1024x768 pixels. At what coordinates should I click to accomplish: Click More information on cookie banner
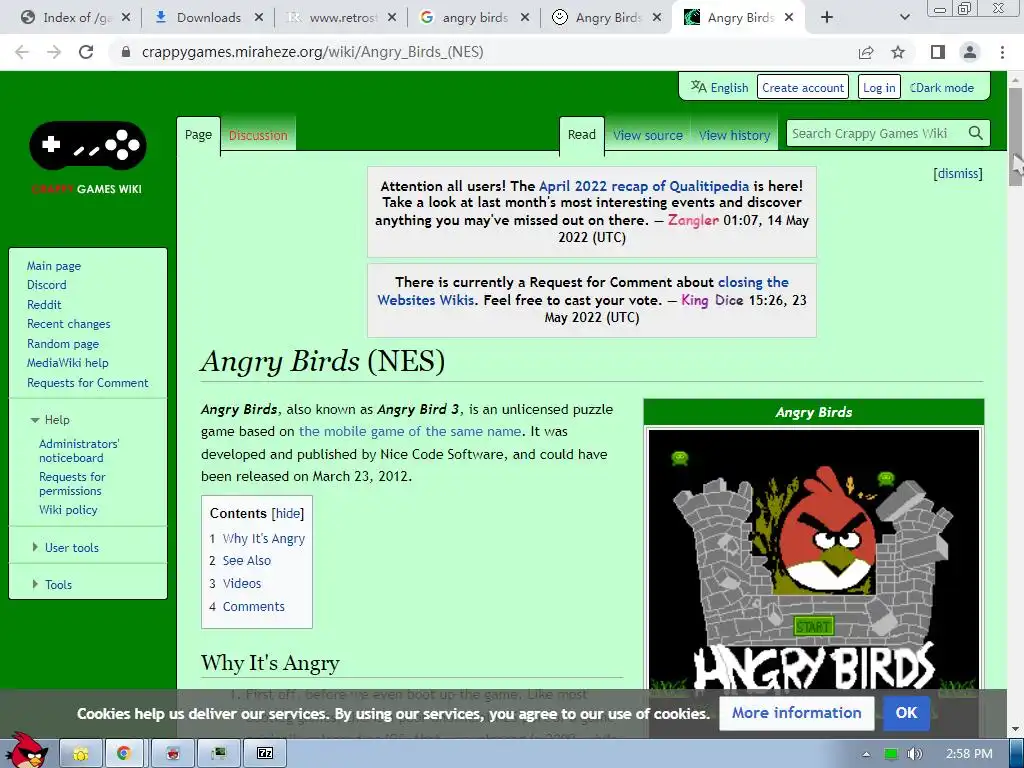[x=796, y=713]
